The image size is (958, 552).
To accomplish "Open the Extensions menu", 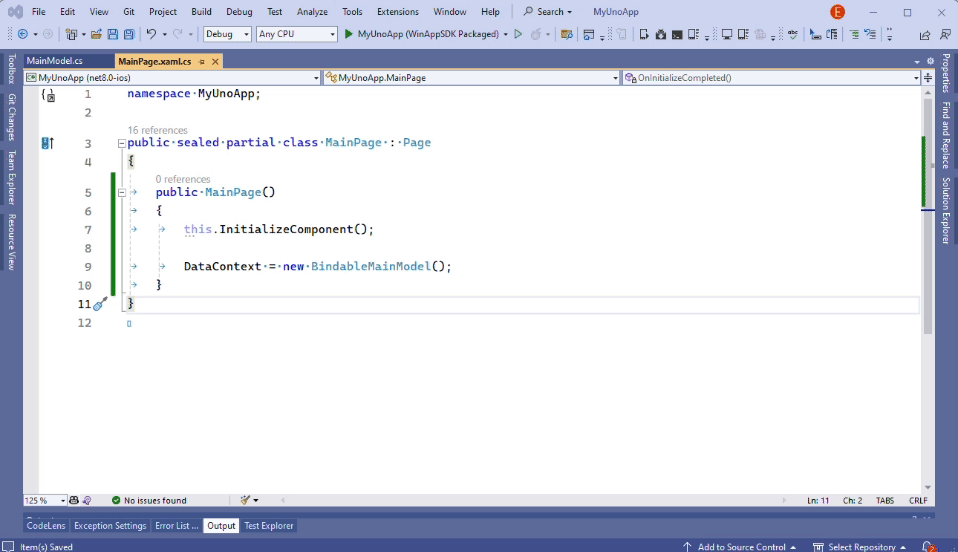I will (398, 12).
